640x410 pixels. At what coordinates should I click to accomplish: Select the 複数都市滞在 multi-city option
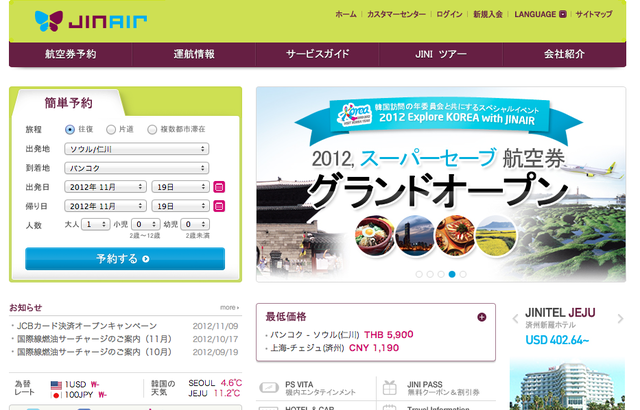tap(152, 129)
